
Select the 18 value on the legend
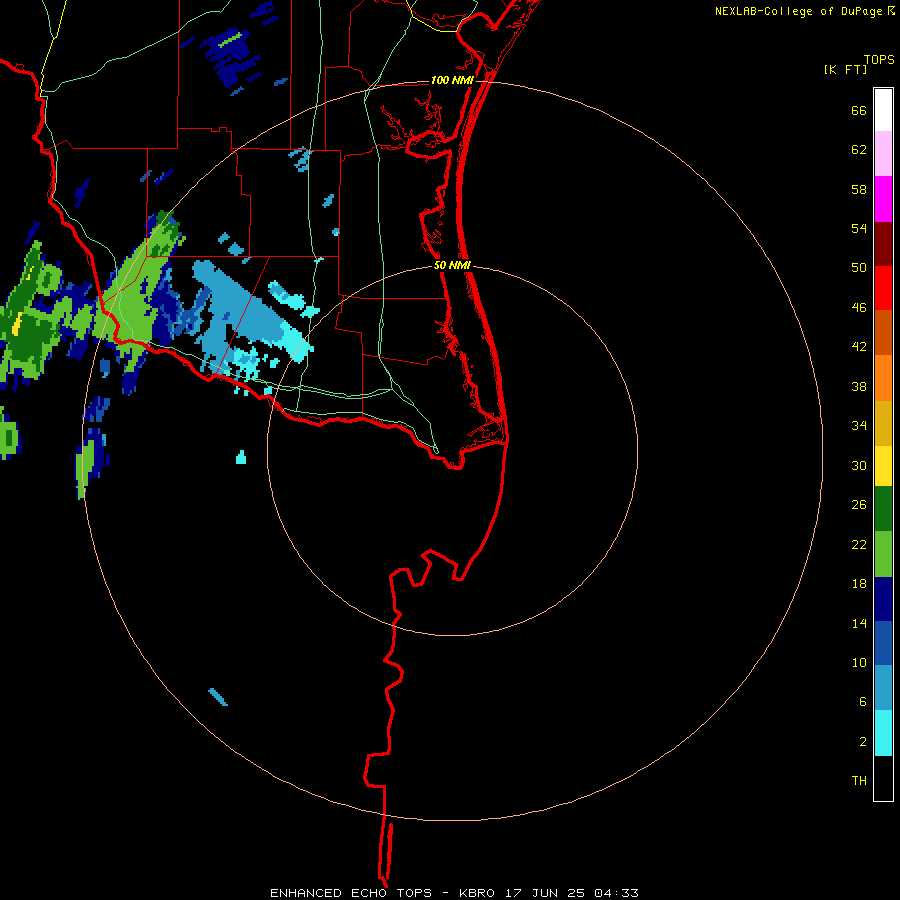pos(859,584)
